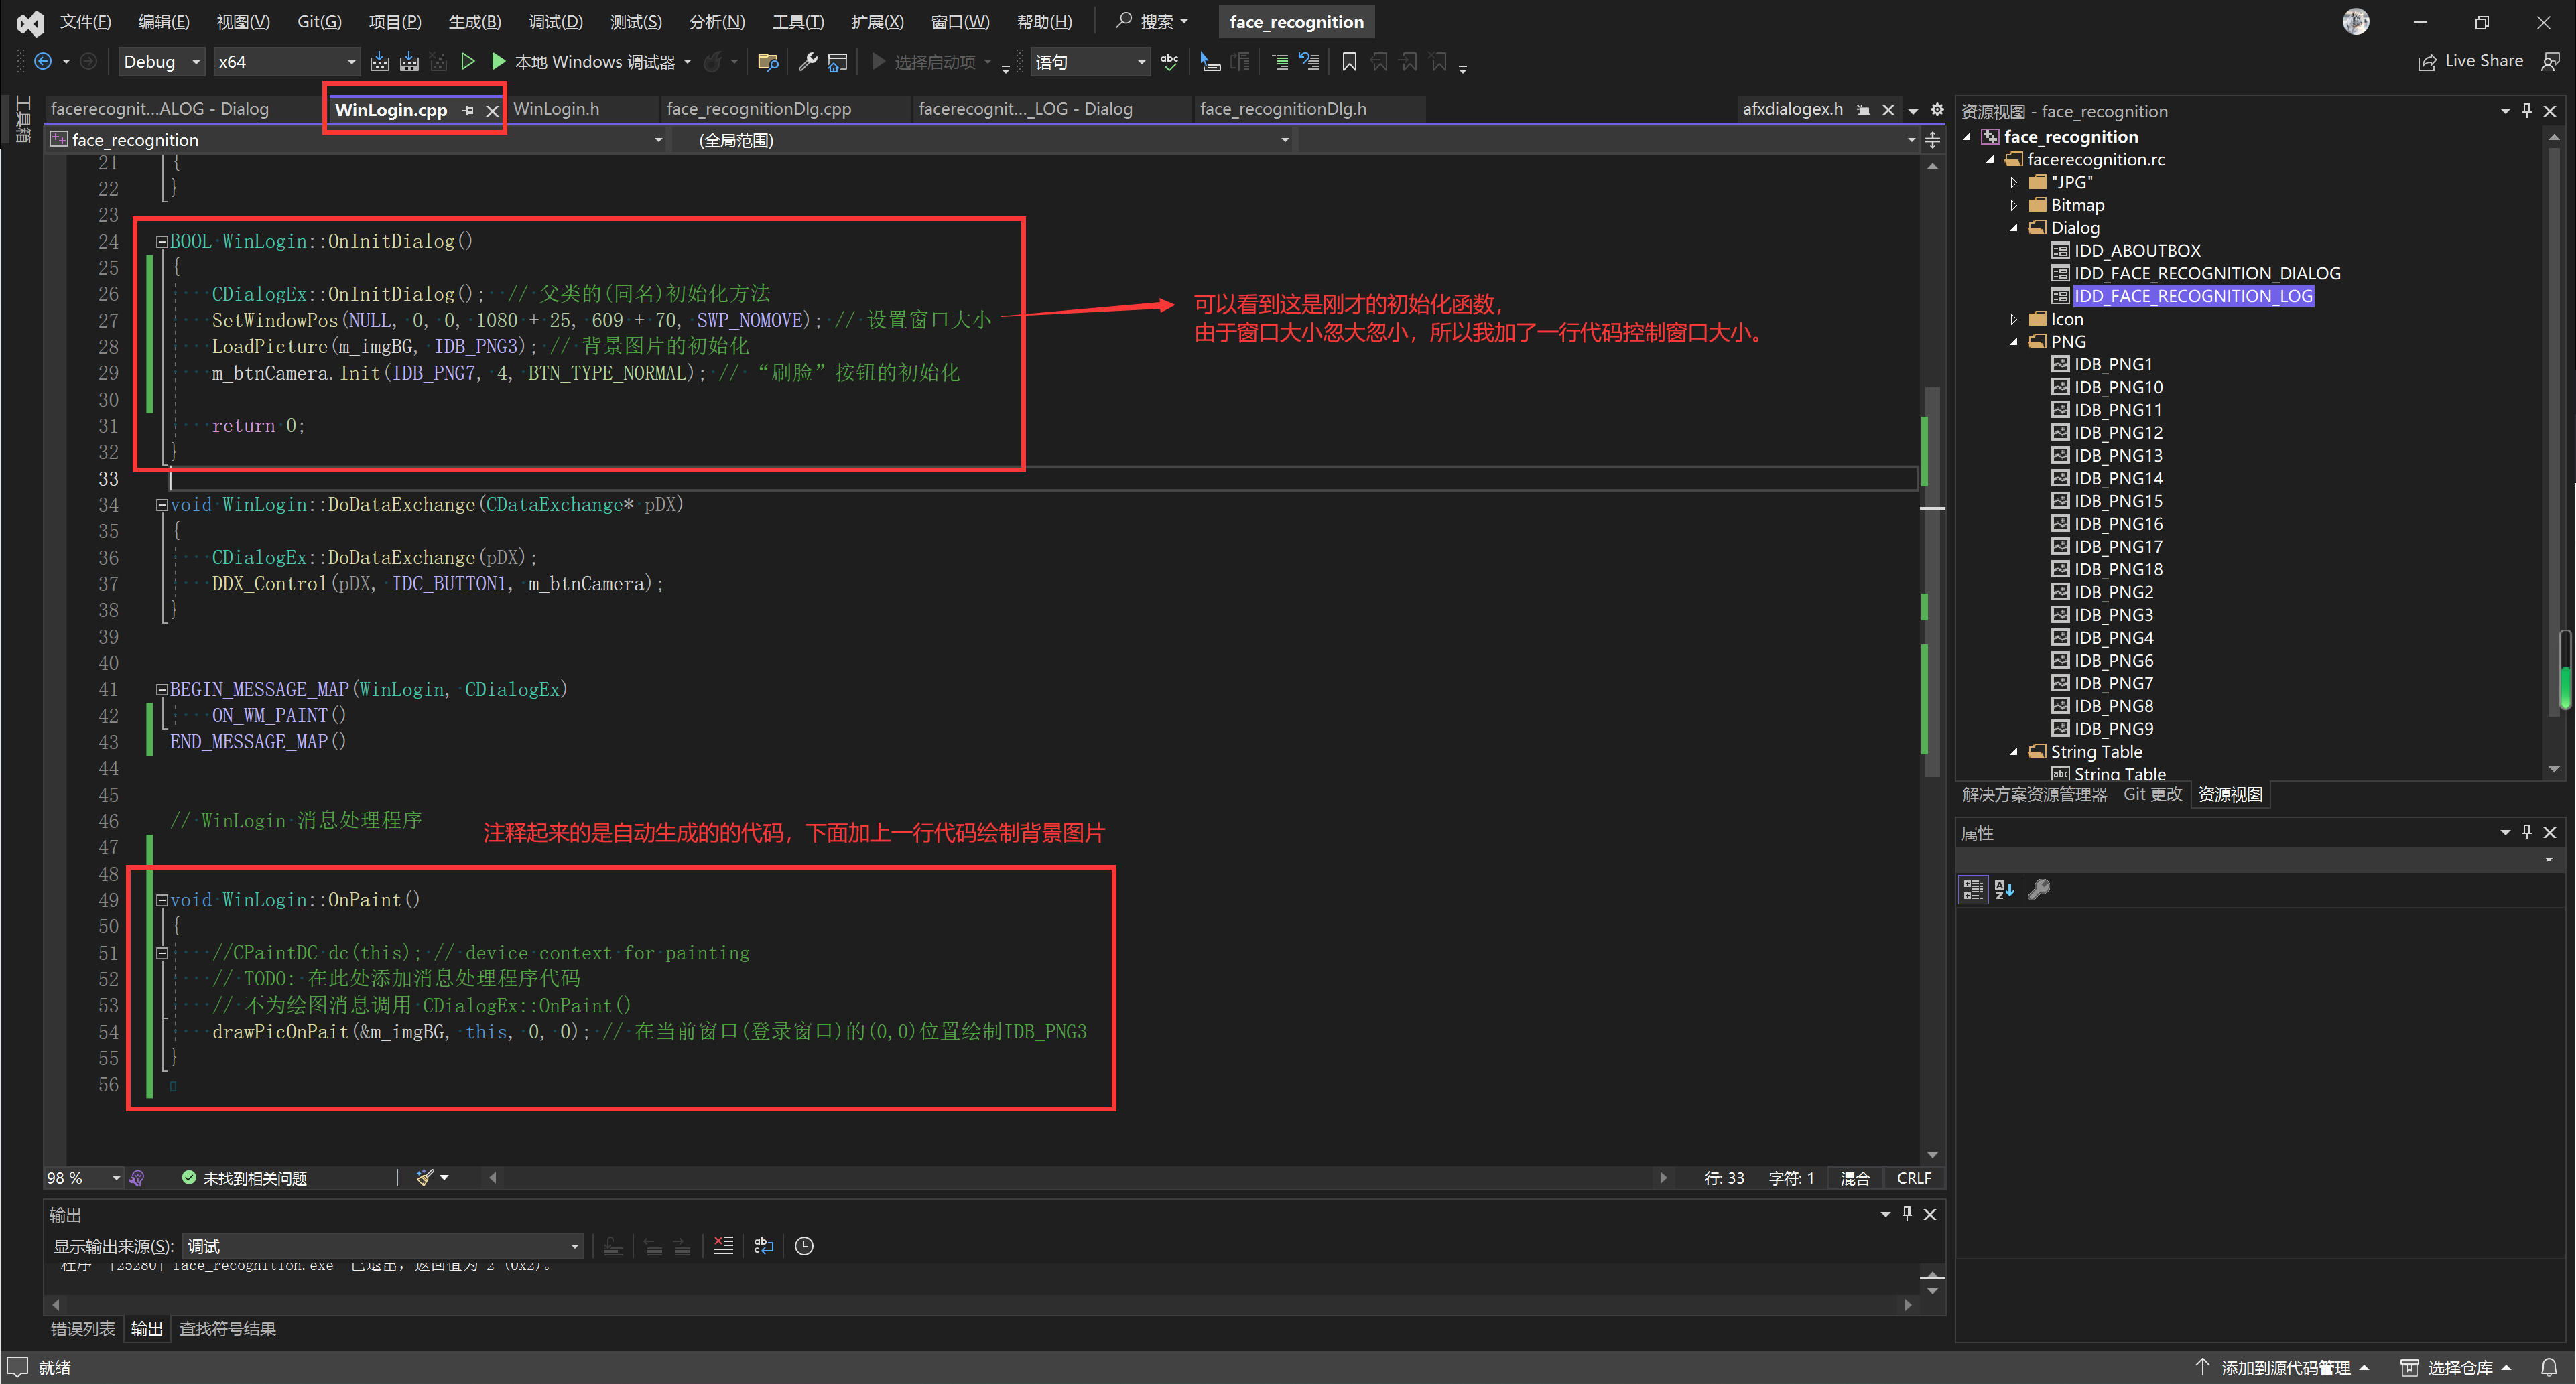Image resolution: width=2576 pixels, height=1384 pixels.
Task: Collapse the PNG resource folder
Action: tap(2014, 342)
